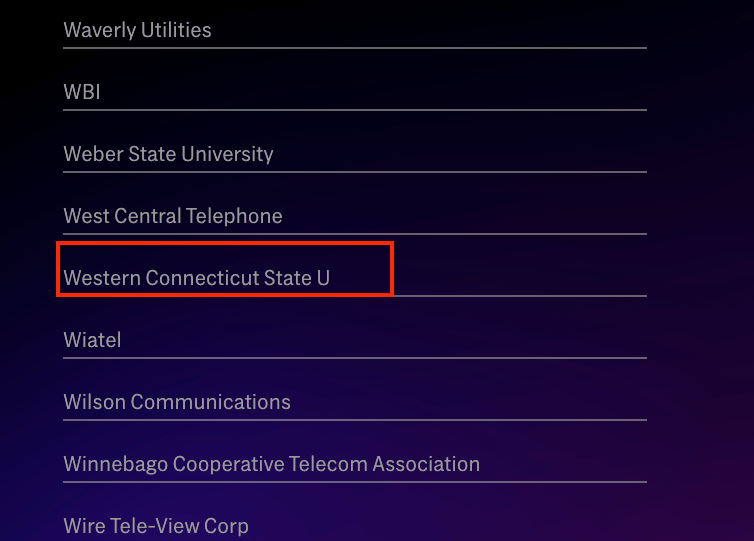The height and width of the screenshot is (541, 754).
Task: Open Wilson Communications link
Action: click(x=177, y=402)
